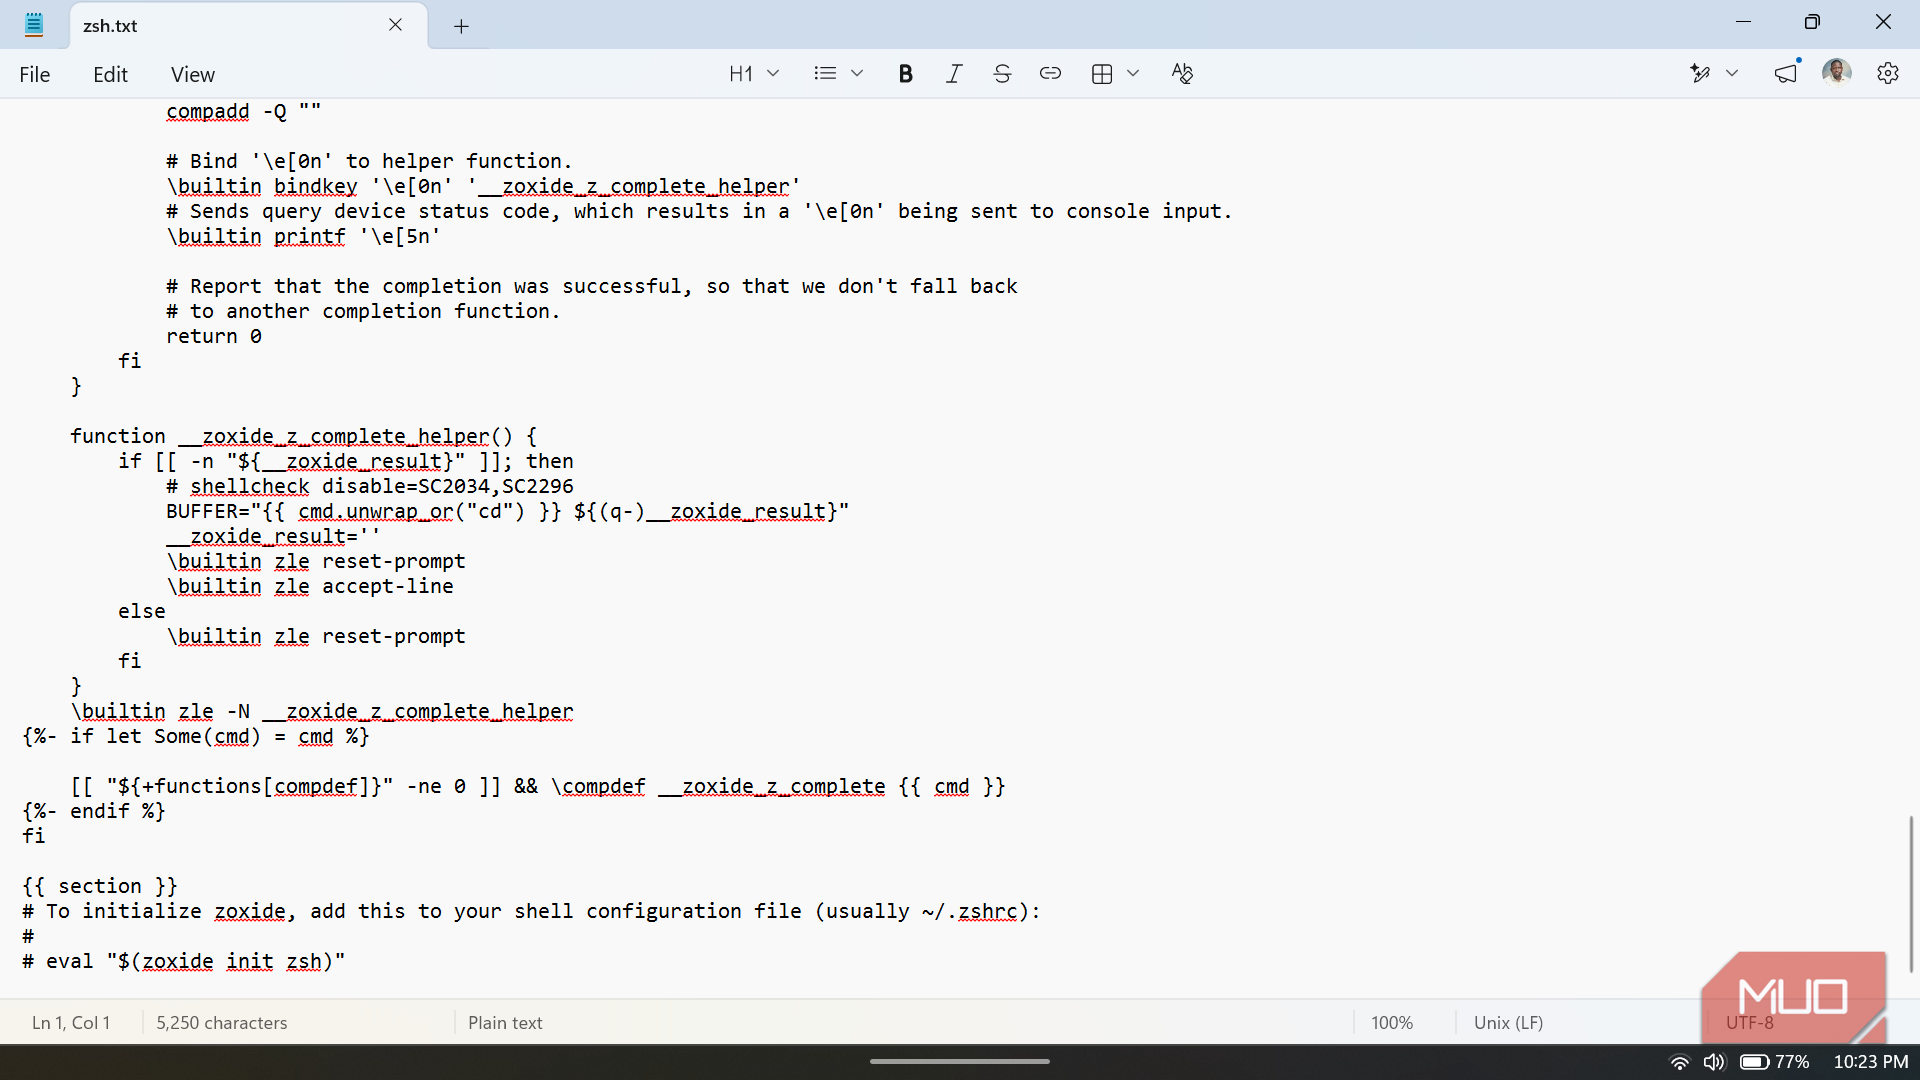Clear formatting with the eraser icon
The height and width of the screenshot is (1080, 1920).
click(x=1182, y=73)
